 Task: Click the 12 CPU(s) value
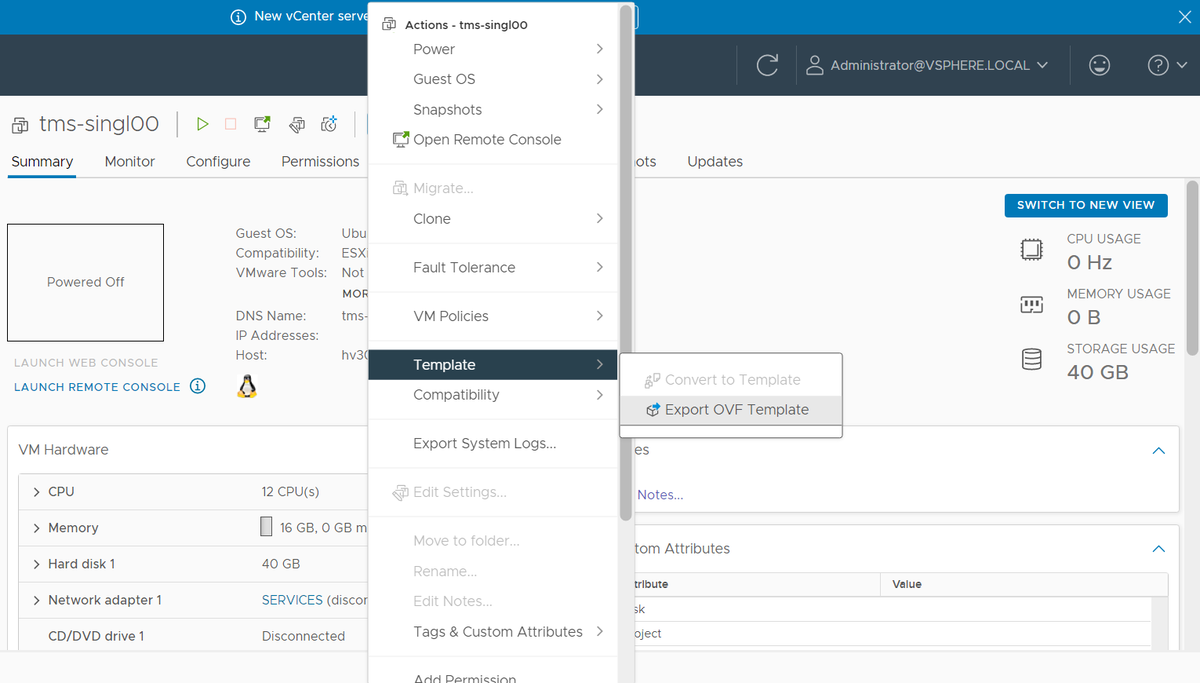290,492
